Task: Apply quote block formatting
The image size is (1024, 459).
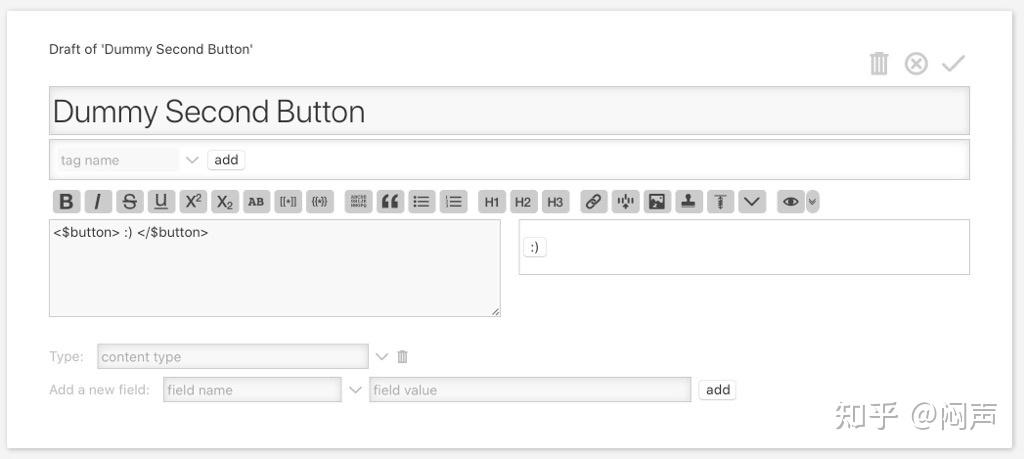Action: click(x=390, y=201)
